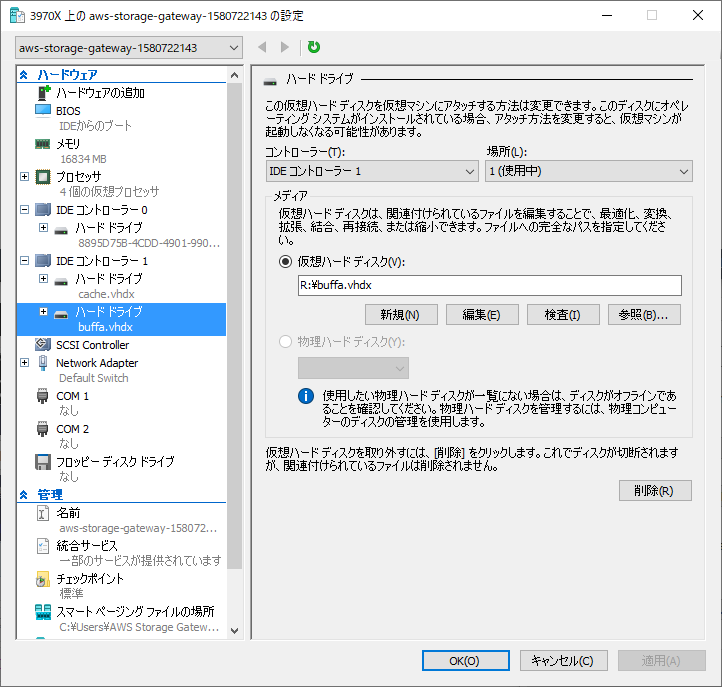Collapse the 管理 section header
The image size is (722, 687).
click(x=23, y=495)
